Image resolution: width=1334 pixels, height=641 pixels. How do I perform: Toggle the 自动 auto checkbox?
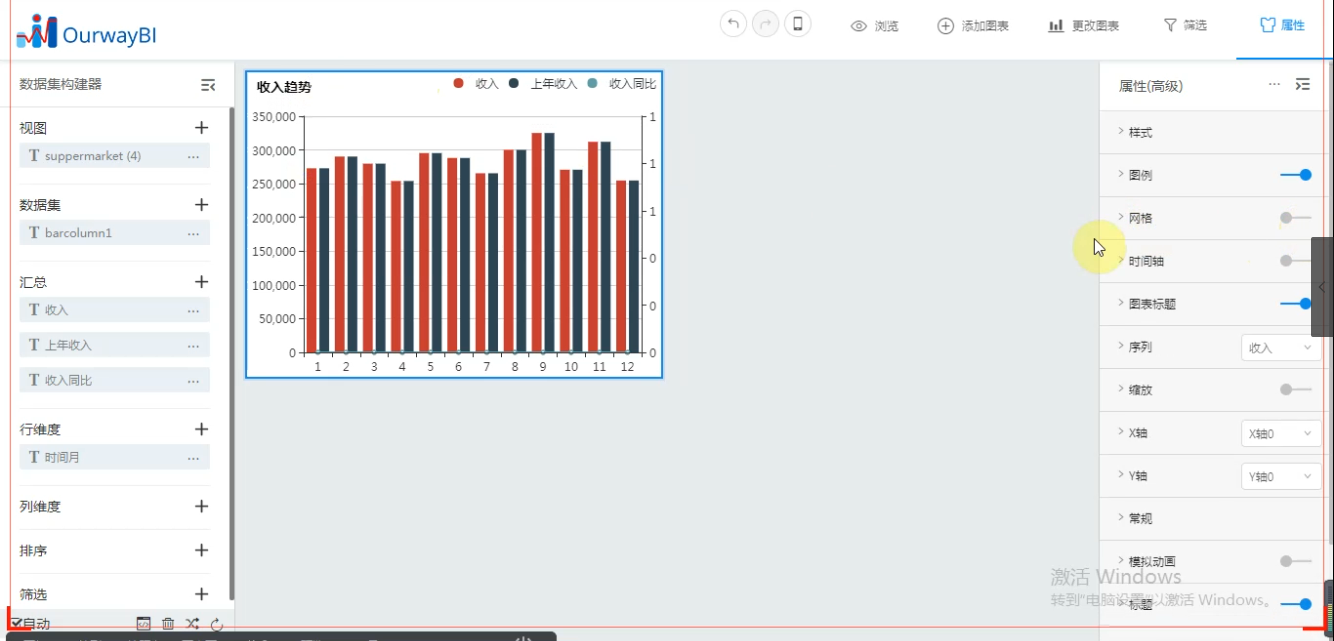[17, 623]
